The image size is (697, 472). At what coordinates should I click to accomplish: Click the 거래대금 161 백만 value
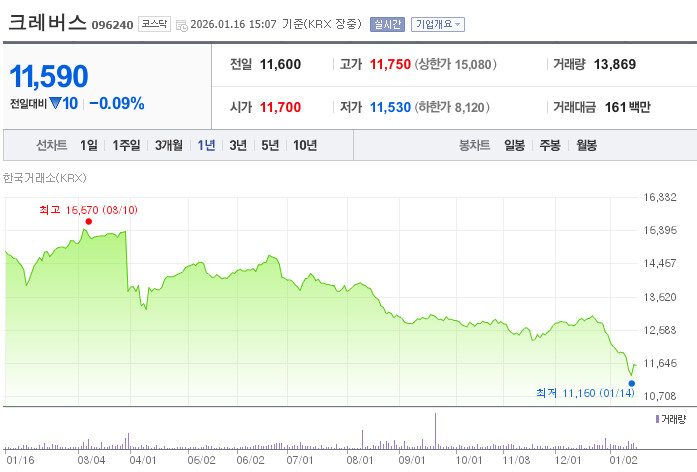[x=627, y=107]
